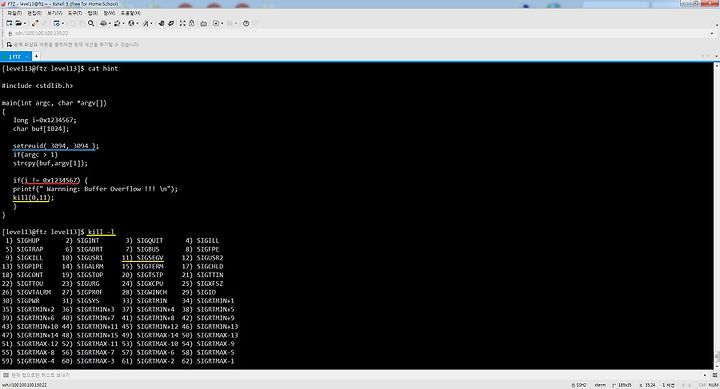The height and width of the screenshot is (389, 720).
Task: Select the '1 FTZ' session tab
Action: (15, 56)
